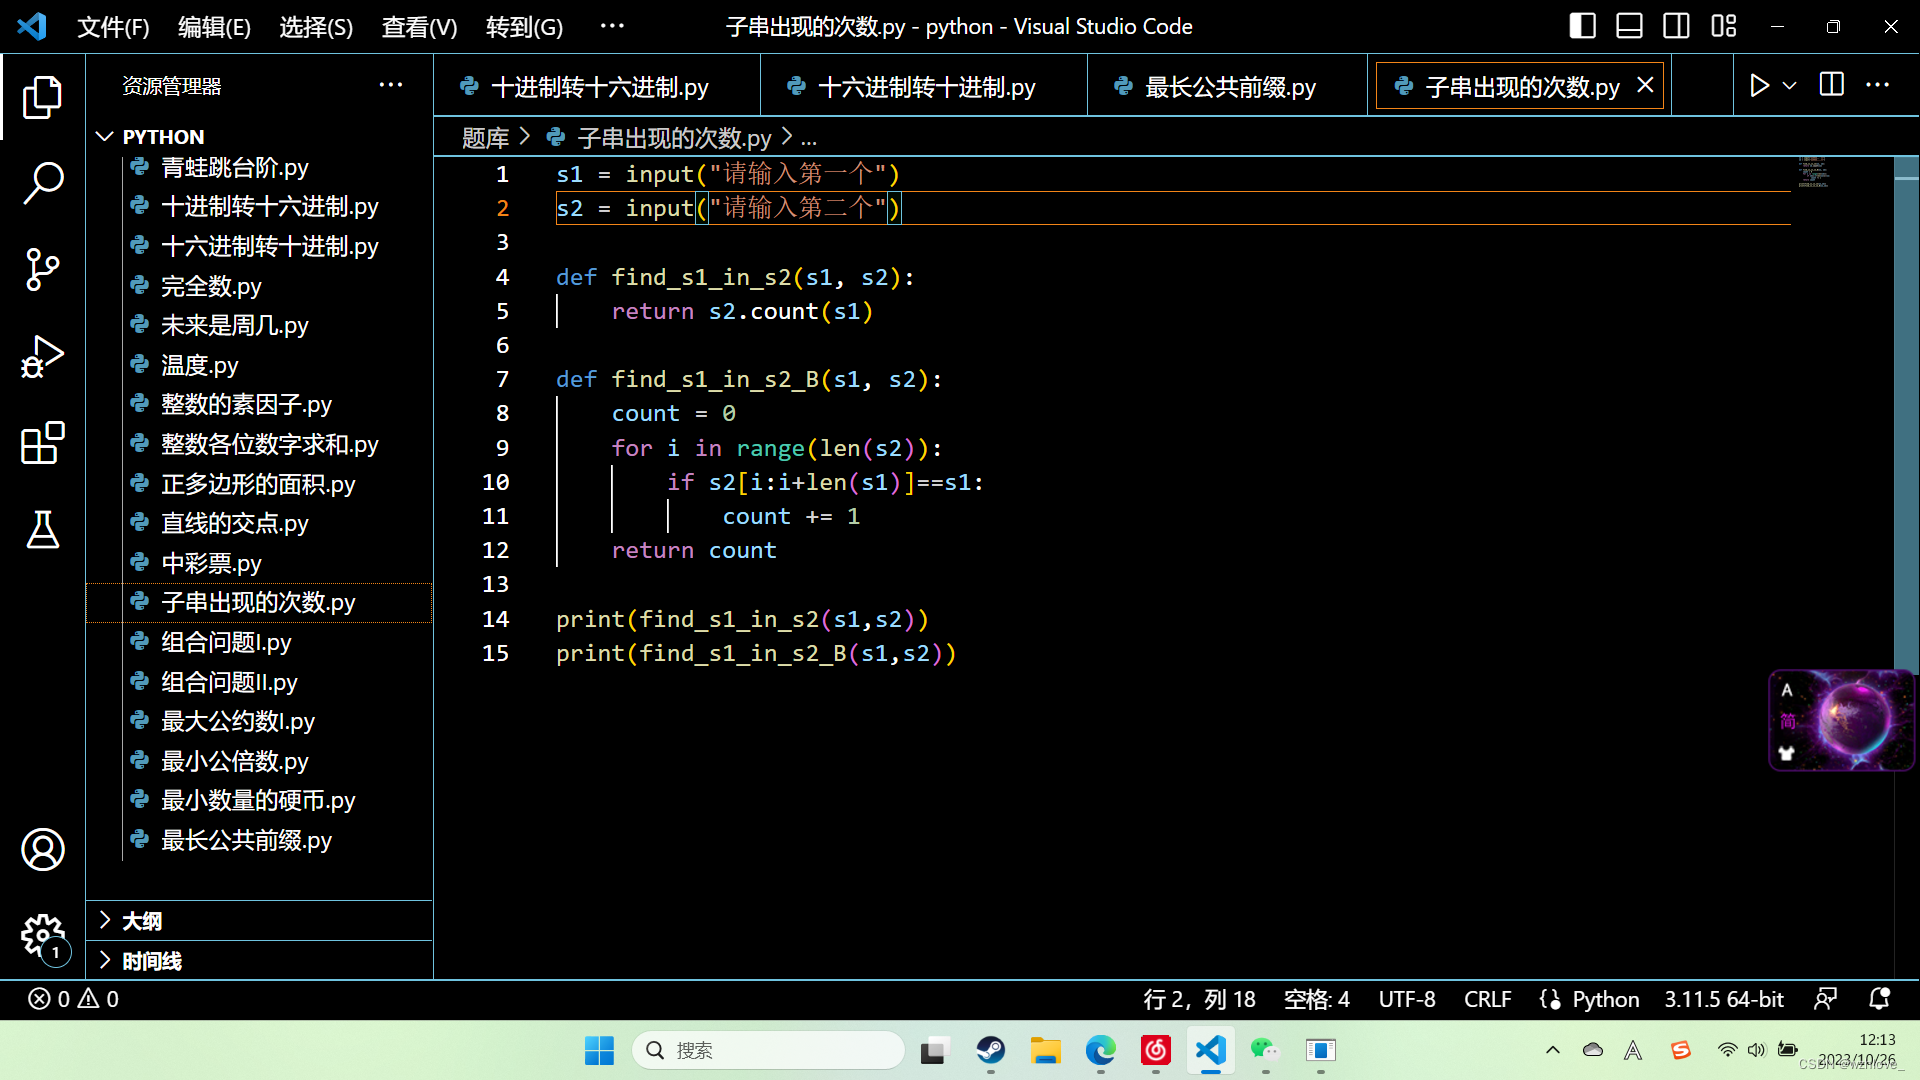Open the Source Control view
Image resolution: width=1920 pixels, height=1080 pixels.
click(42, 270)
